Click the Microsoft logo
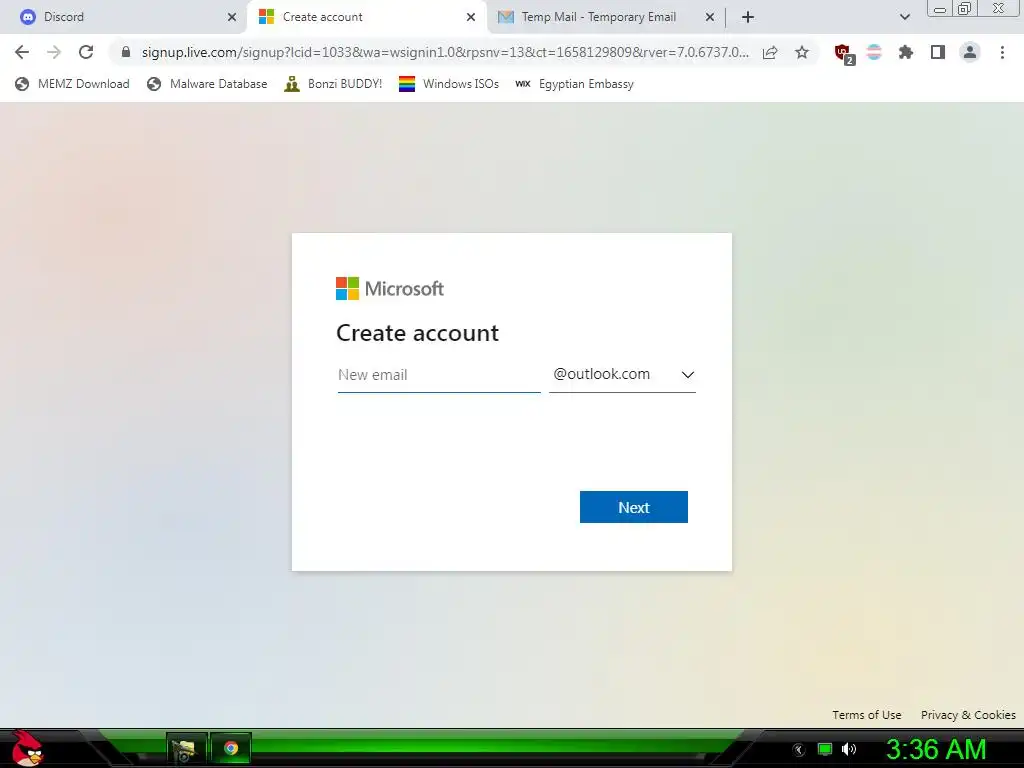Image resolution: width=1024 pixels, height=768 pixels. (x=390, y=289)
